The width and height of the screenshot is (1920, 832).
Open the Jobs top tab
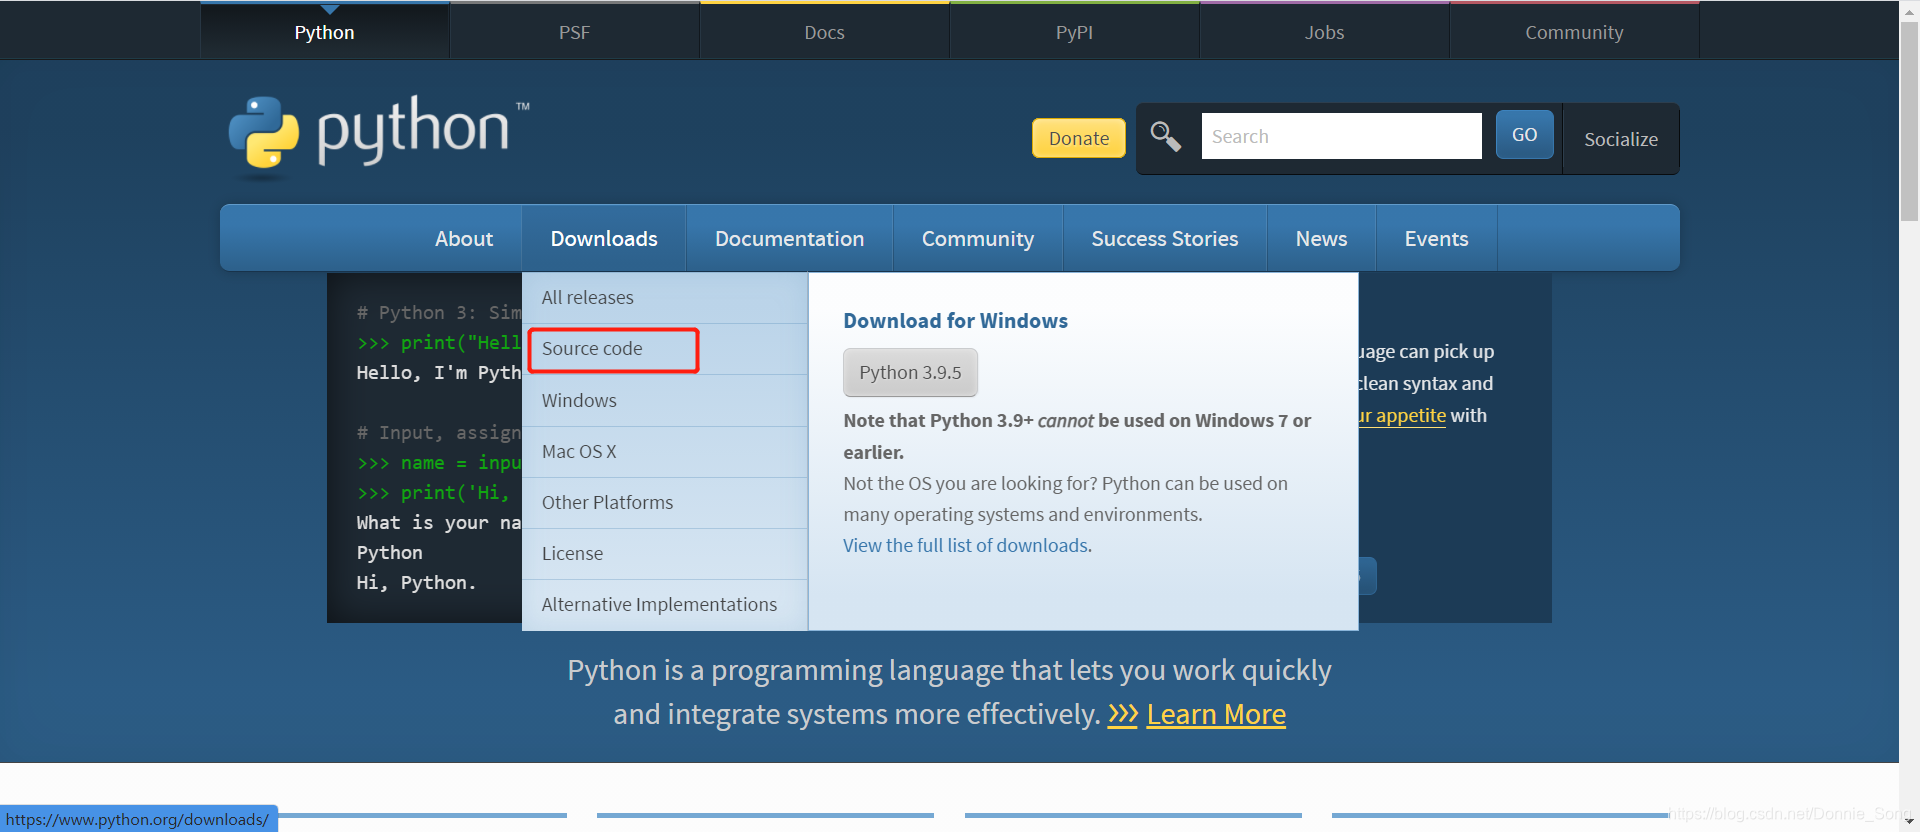(x=1325, y=32)
